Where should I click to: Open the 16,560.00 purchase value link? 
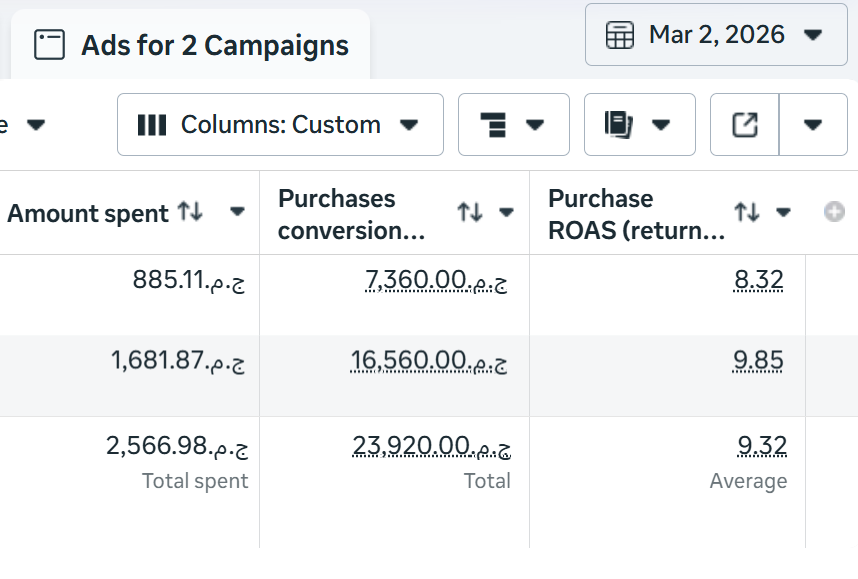(429, 361)
